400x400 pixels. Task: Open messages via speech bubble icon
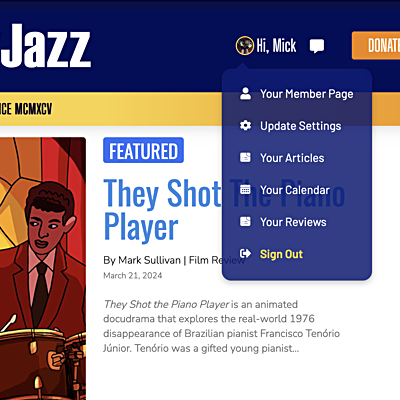[x=317, y=46]
